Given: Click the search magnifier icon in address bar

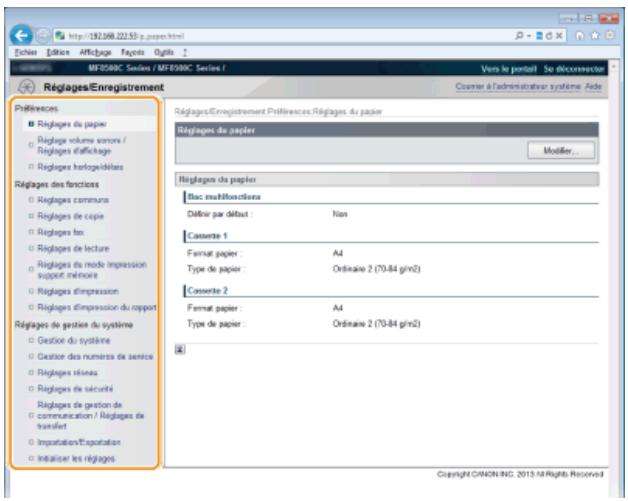Looking at the screenshot, I should click(x=519, y=36).
